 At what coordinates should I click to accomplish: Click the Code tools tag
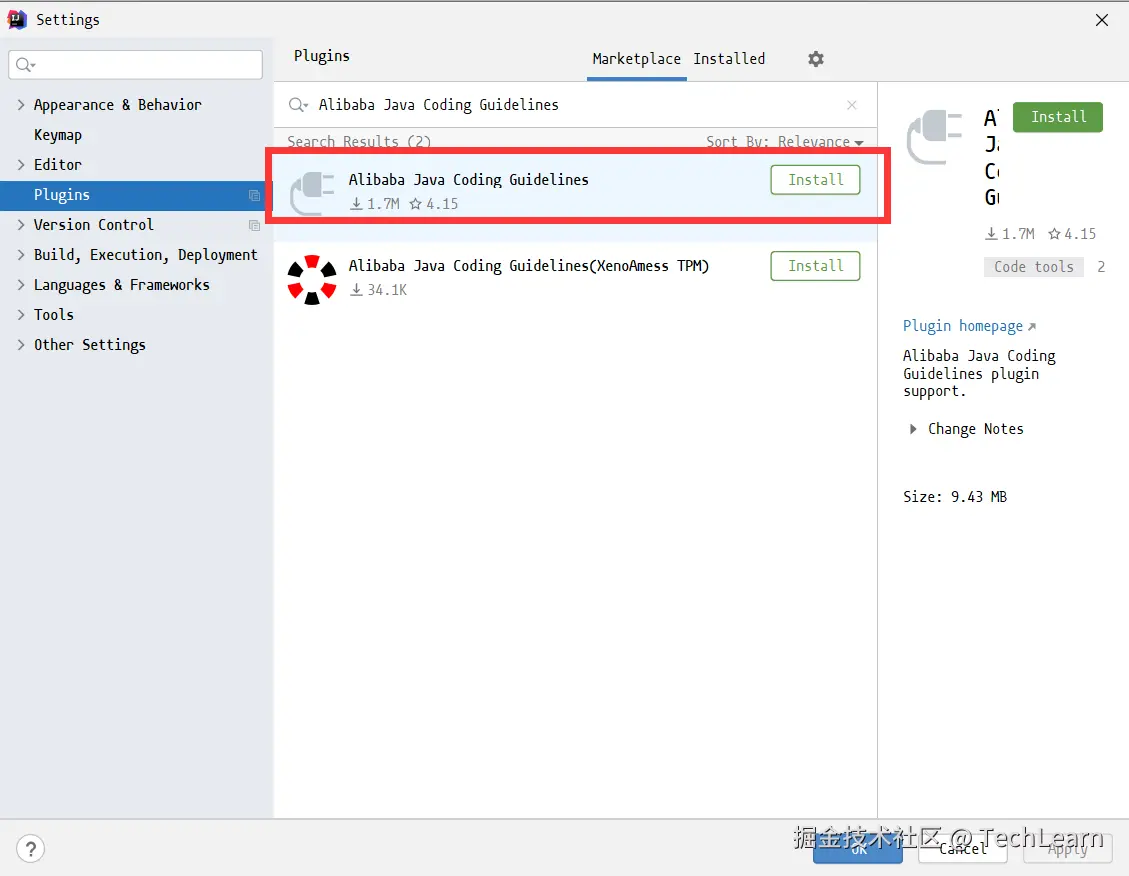pyautogui.click(x=1033, y=267)
